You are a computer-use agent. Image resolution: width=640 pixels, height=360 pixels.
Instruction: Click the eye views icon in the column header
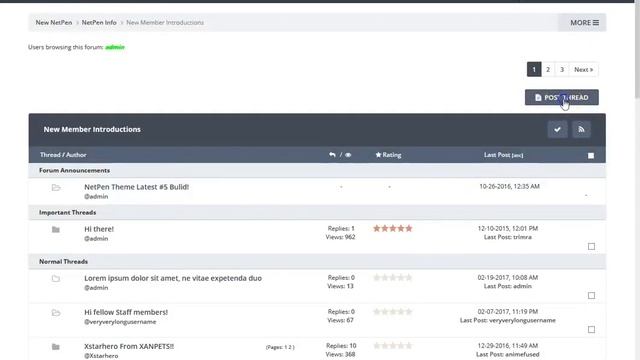(348, 155)
